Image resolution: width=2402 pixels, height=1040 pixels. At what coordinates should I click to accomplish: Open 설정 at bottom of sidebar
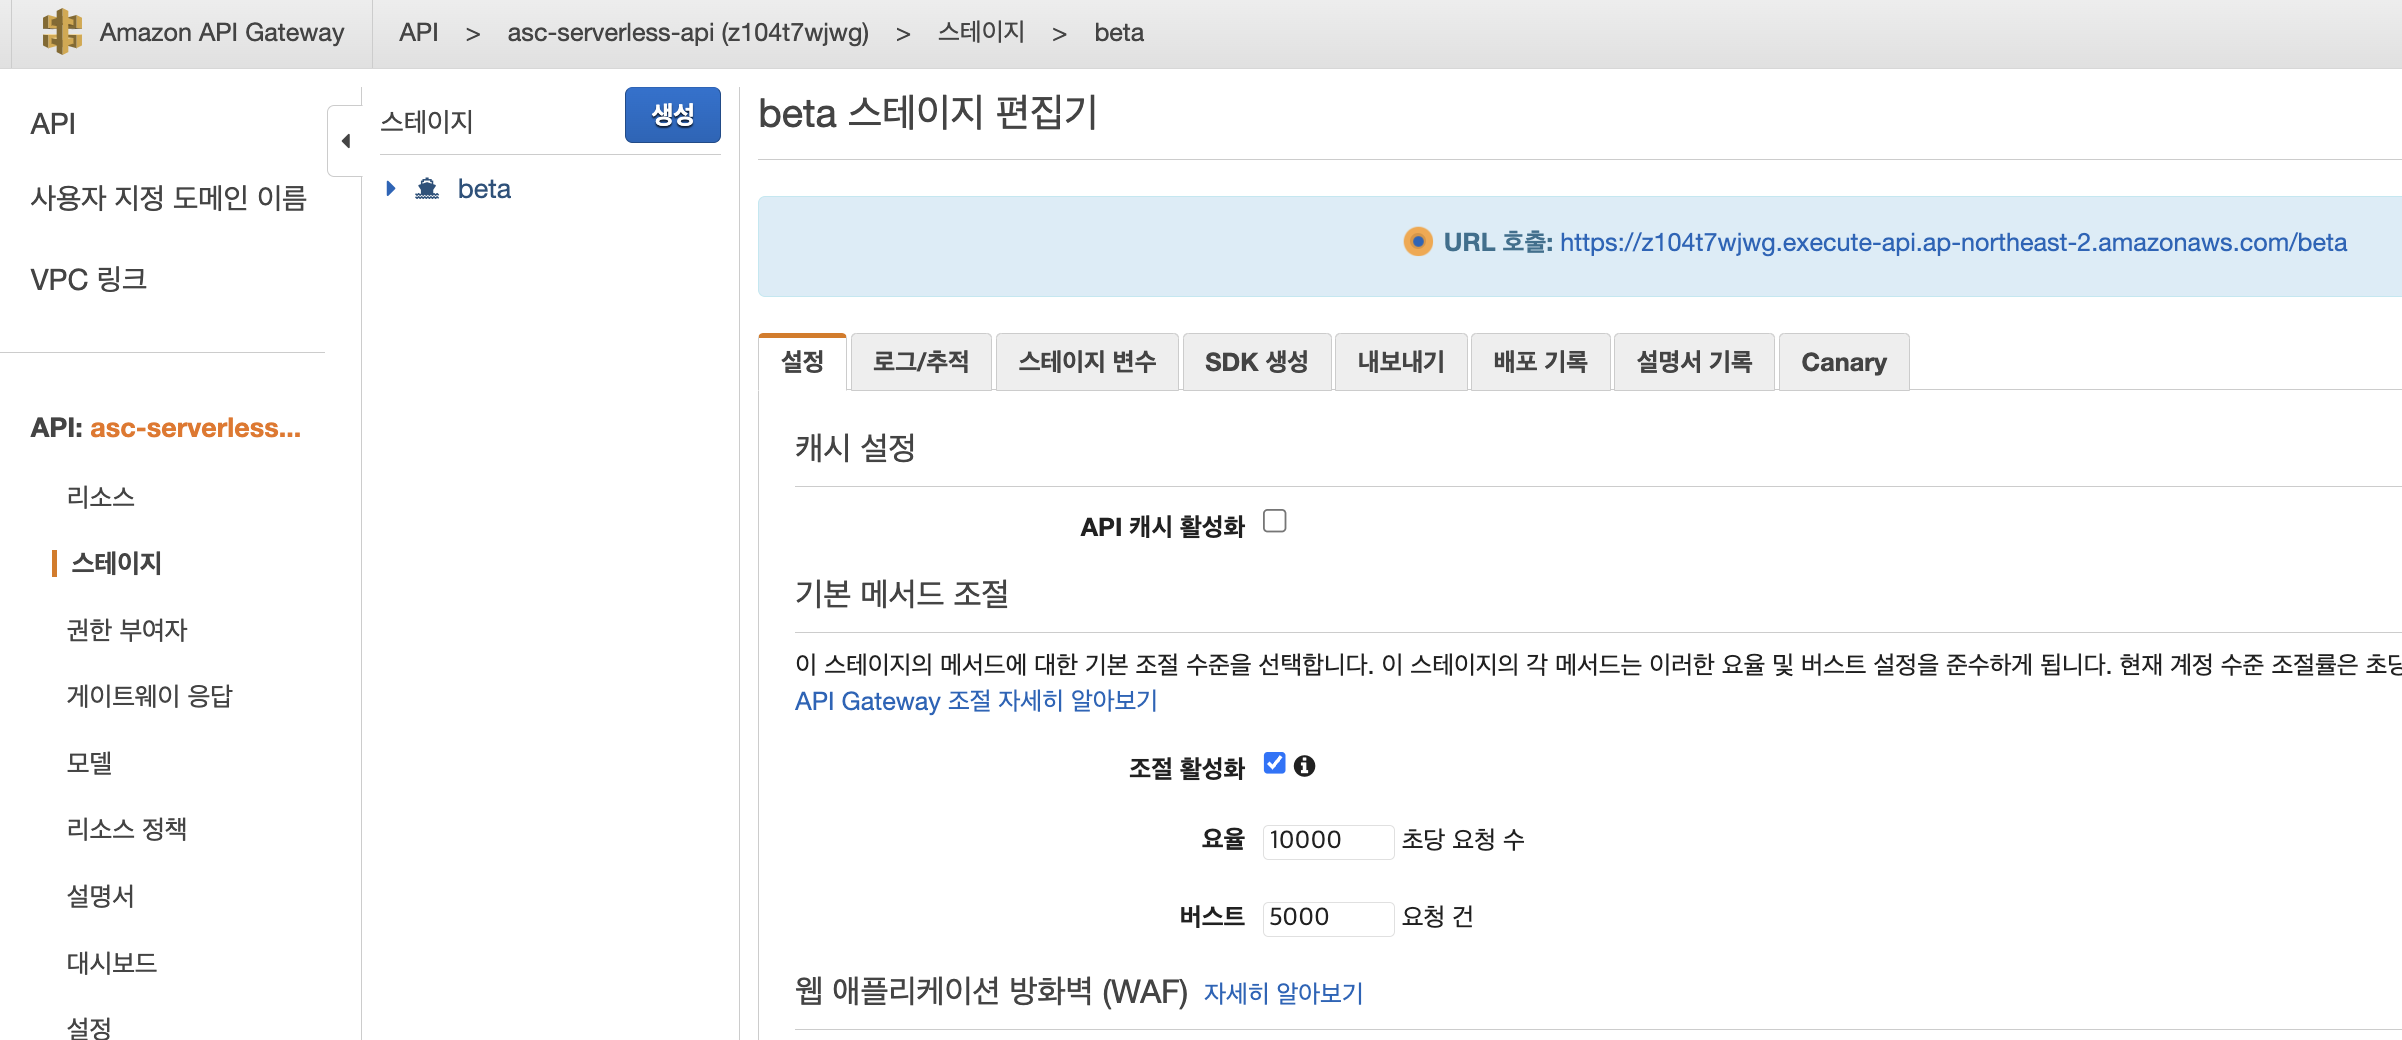click(89, 1027)
